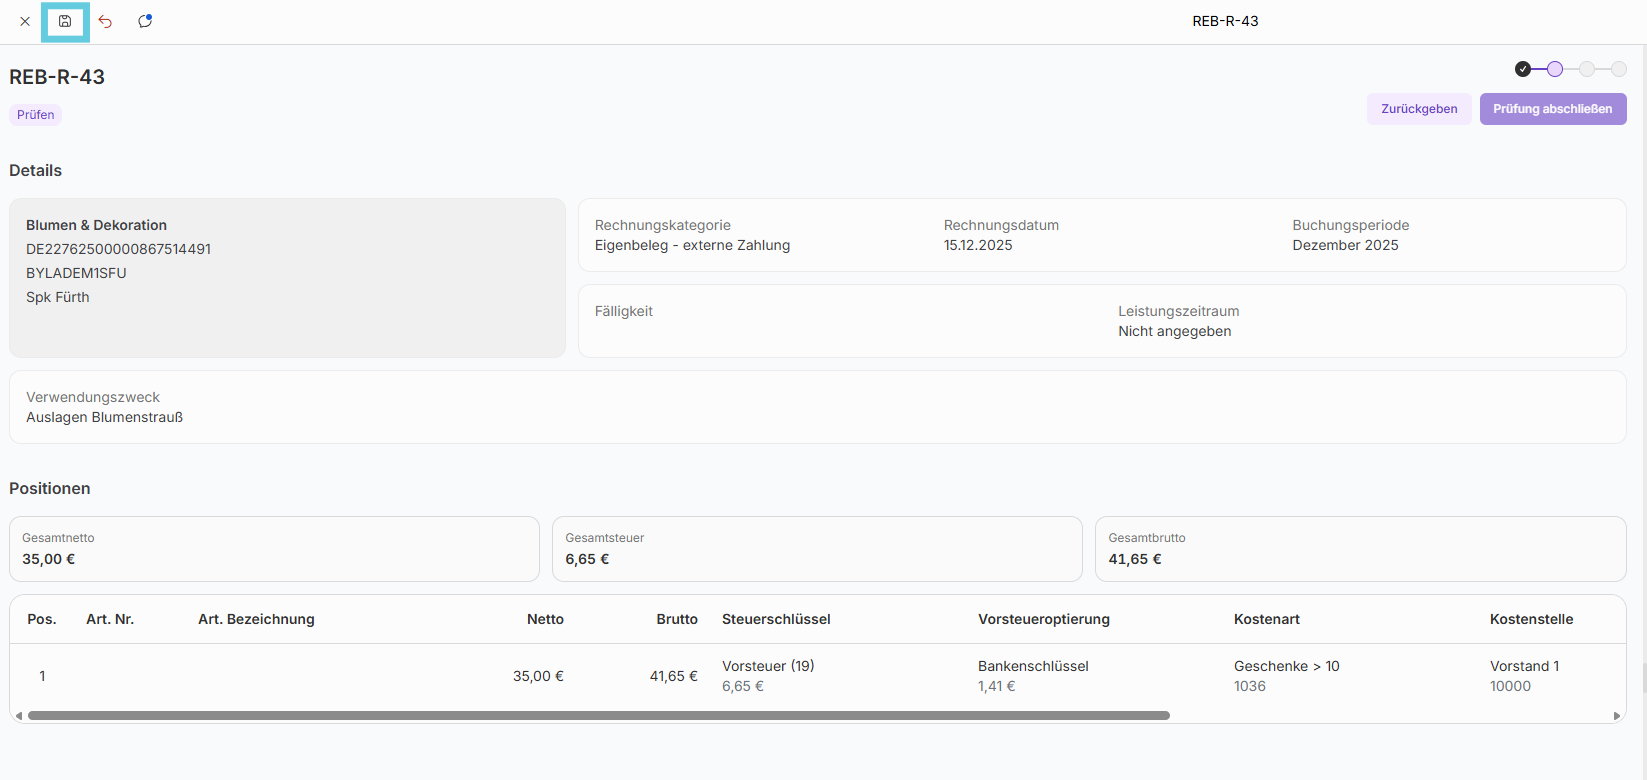
Task: Click the Steuerschlüssel column header
Action: click(776, 619)
